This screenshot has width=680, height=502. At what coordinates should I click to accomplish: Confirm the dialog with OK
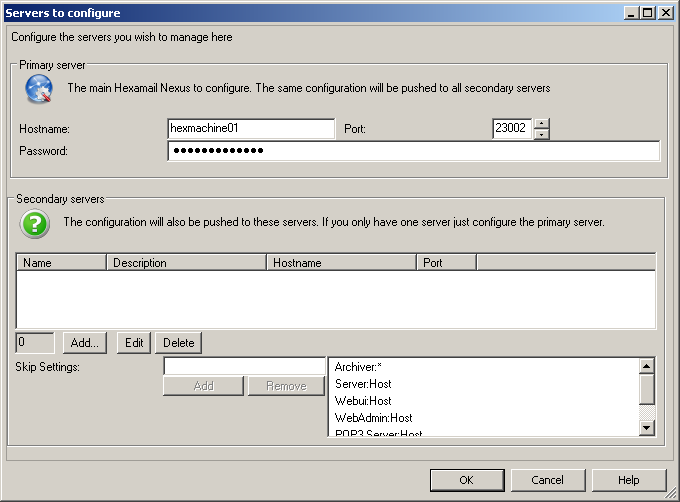click(x=466, y=480)
